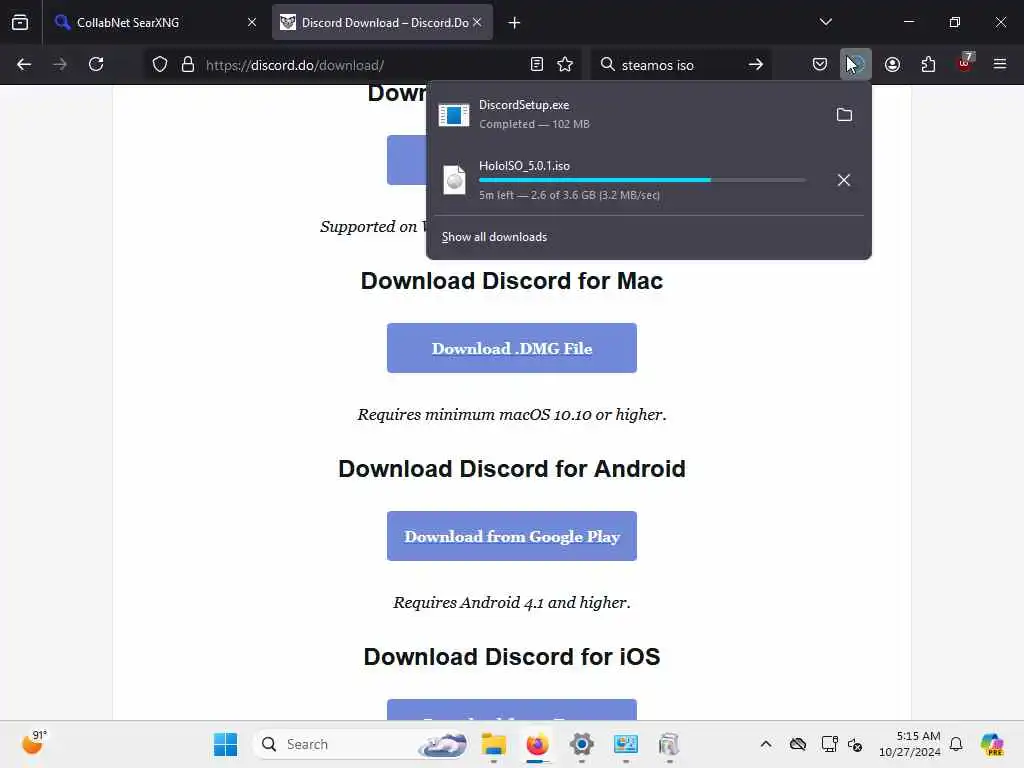1024x768 pixels.
Task: Click Download .DMG File button
Action: point(512,348)
